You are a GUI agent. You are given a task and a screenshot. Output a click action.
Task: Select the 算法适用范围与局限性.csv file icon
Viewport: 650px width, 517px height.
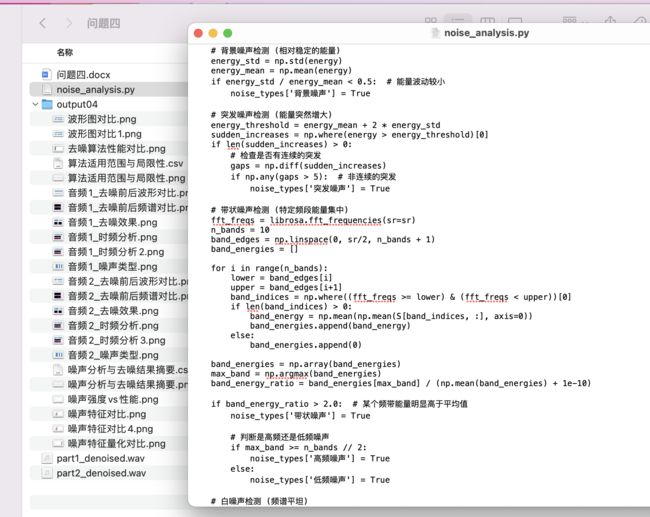tap(58, 163)
